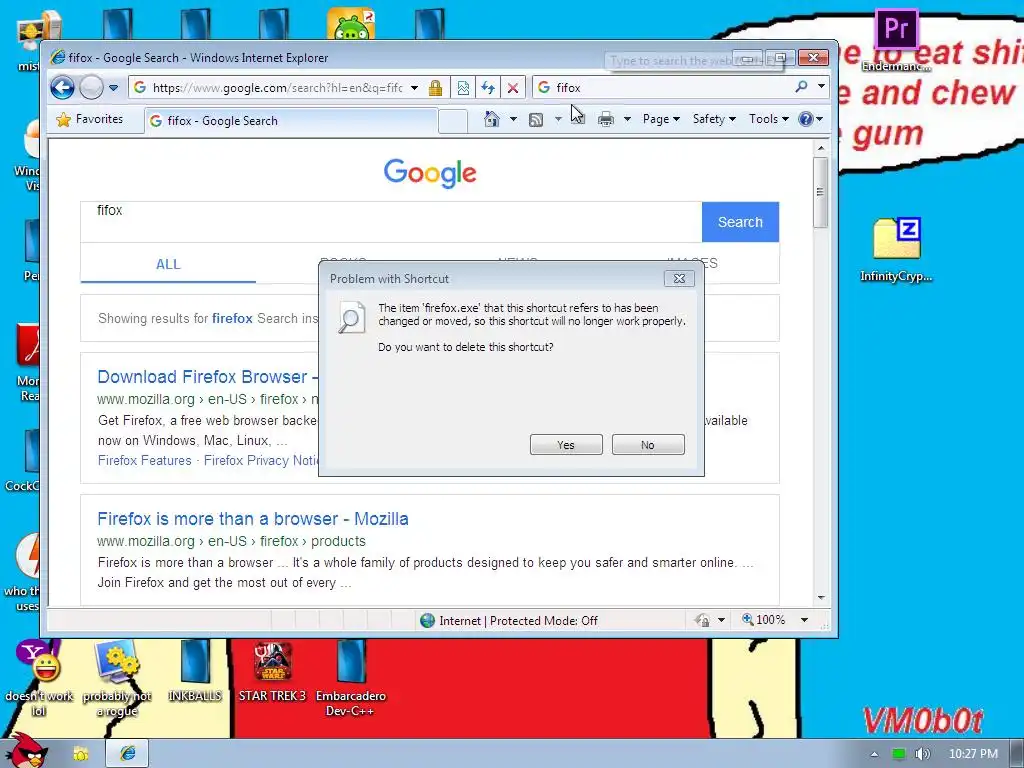The height and width of the screenshot is (768, 1024).
Task: Click the Compatibility View broken page icon
Action: (x=463, y=88)
